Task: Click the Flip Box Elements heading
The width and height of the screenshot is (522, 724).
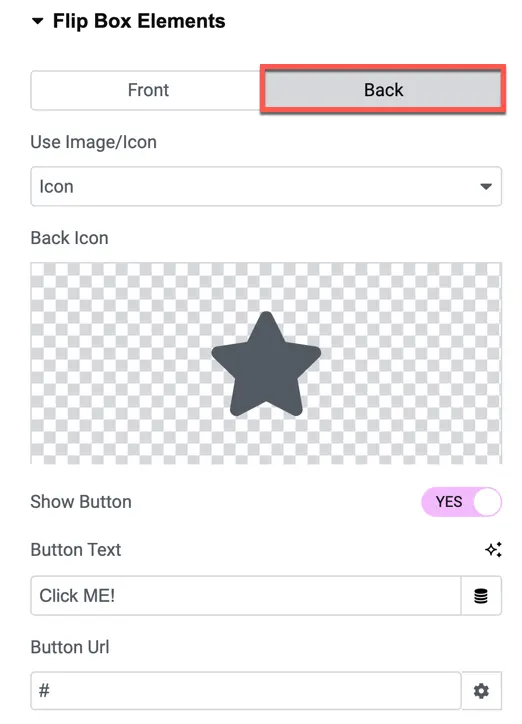Action: pos(139,21)
